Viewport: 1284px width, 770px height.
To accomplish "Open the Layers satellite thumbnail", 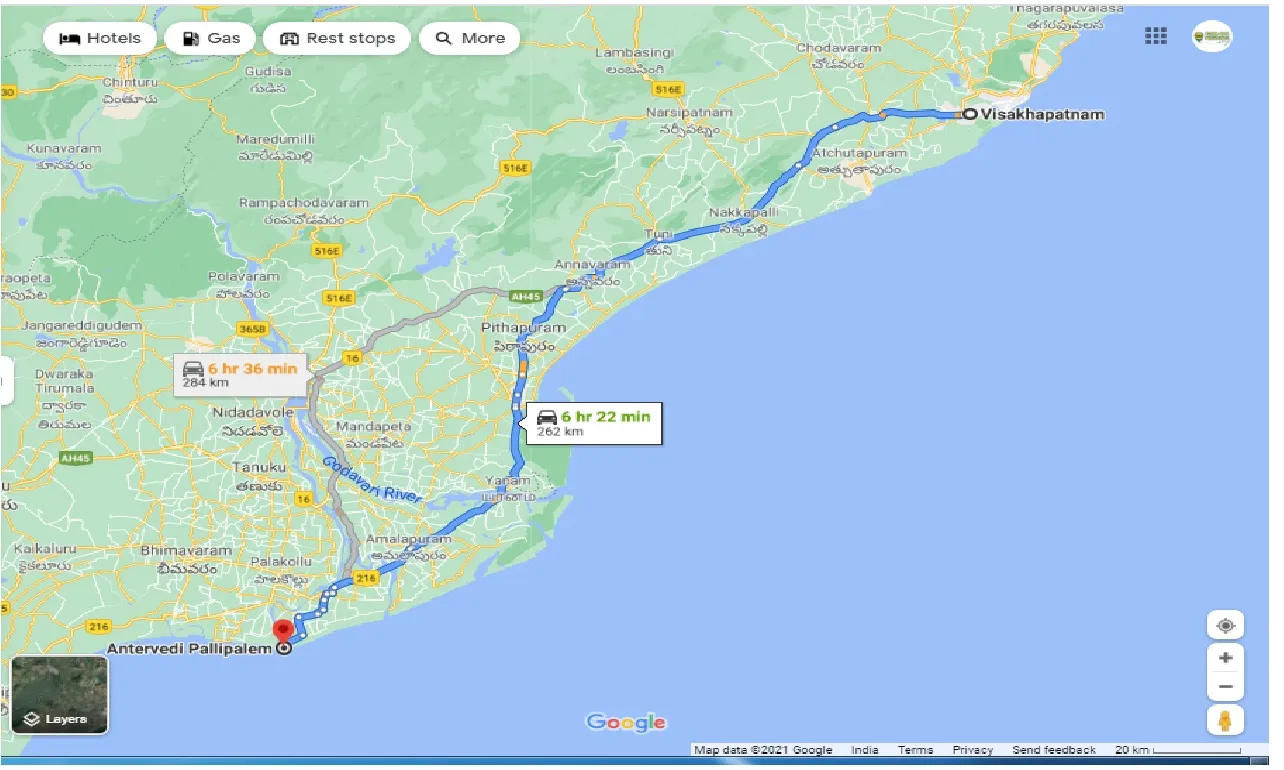I will (x=59, y=695).
